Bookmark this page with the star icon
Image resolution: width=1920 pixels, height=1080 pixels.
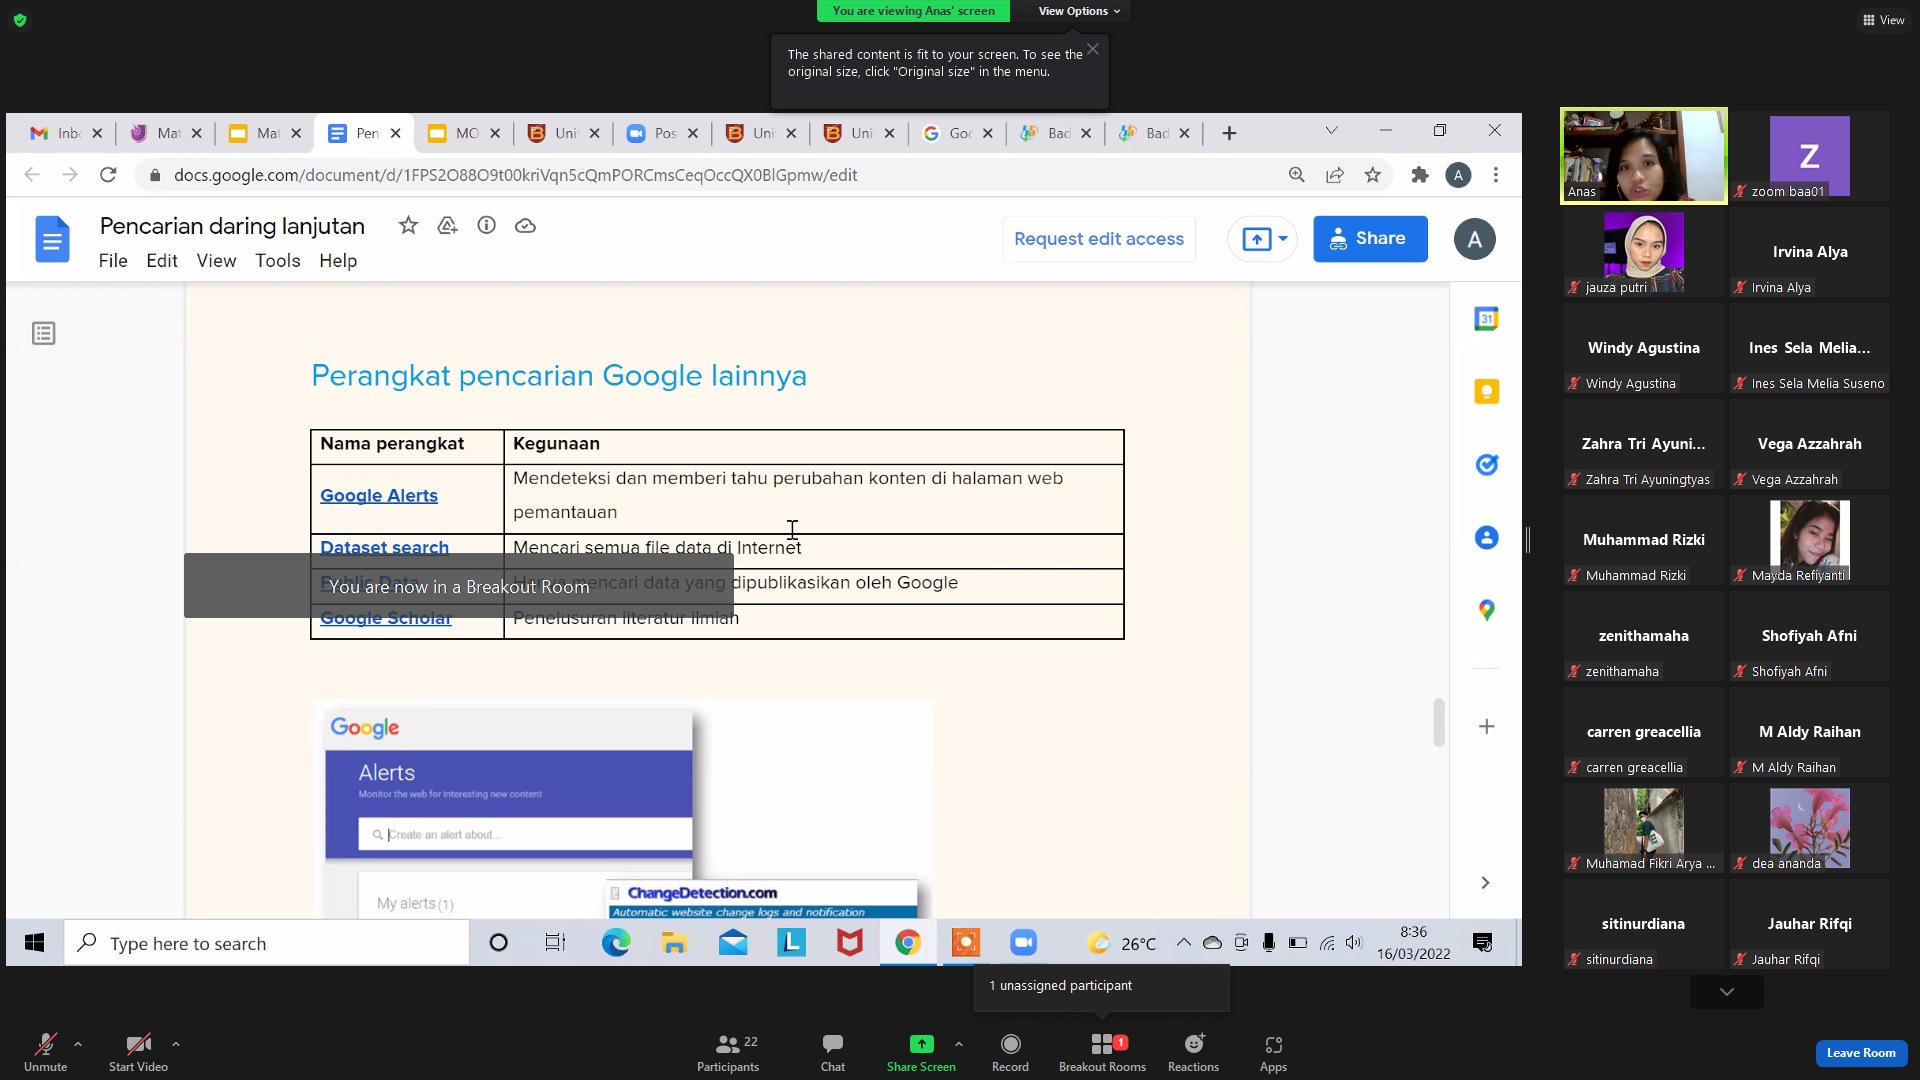pyautogui.click(x=1373, y=175)
